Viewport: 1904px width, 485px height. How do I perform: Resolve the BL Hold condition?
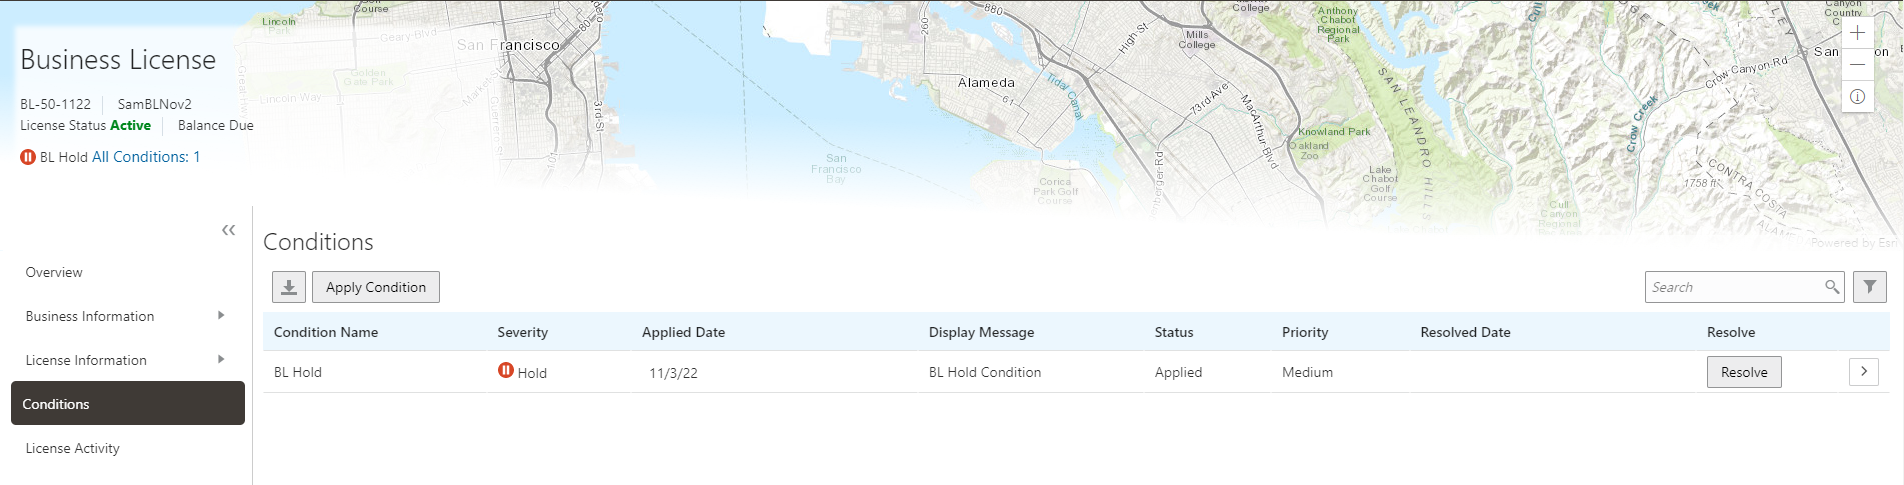pyautogui.click(x=1743, y=372)
